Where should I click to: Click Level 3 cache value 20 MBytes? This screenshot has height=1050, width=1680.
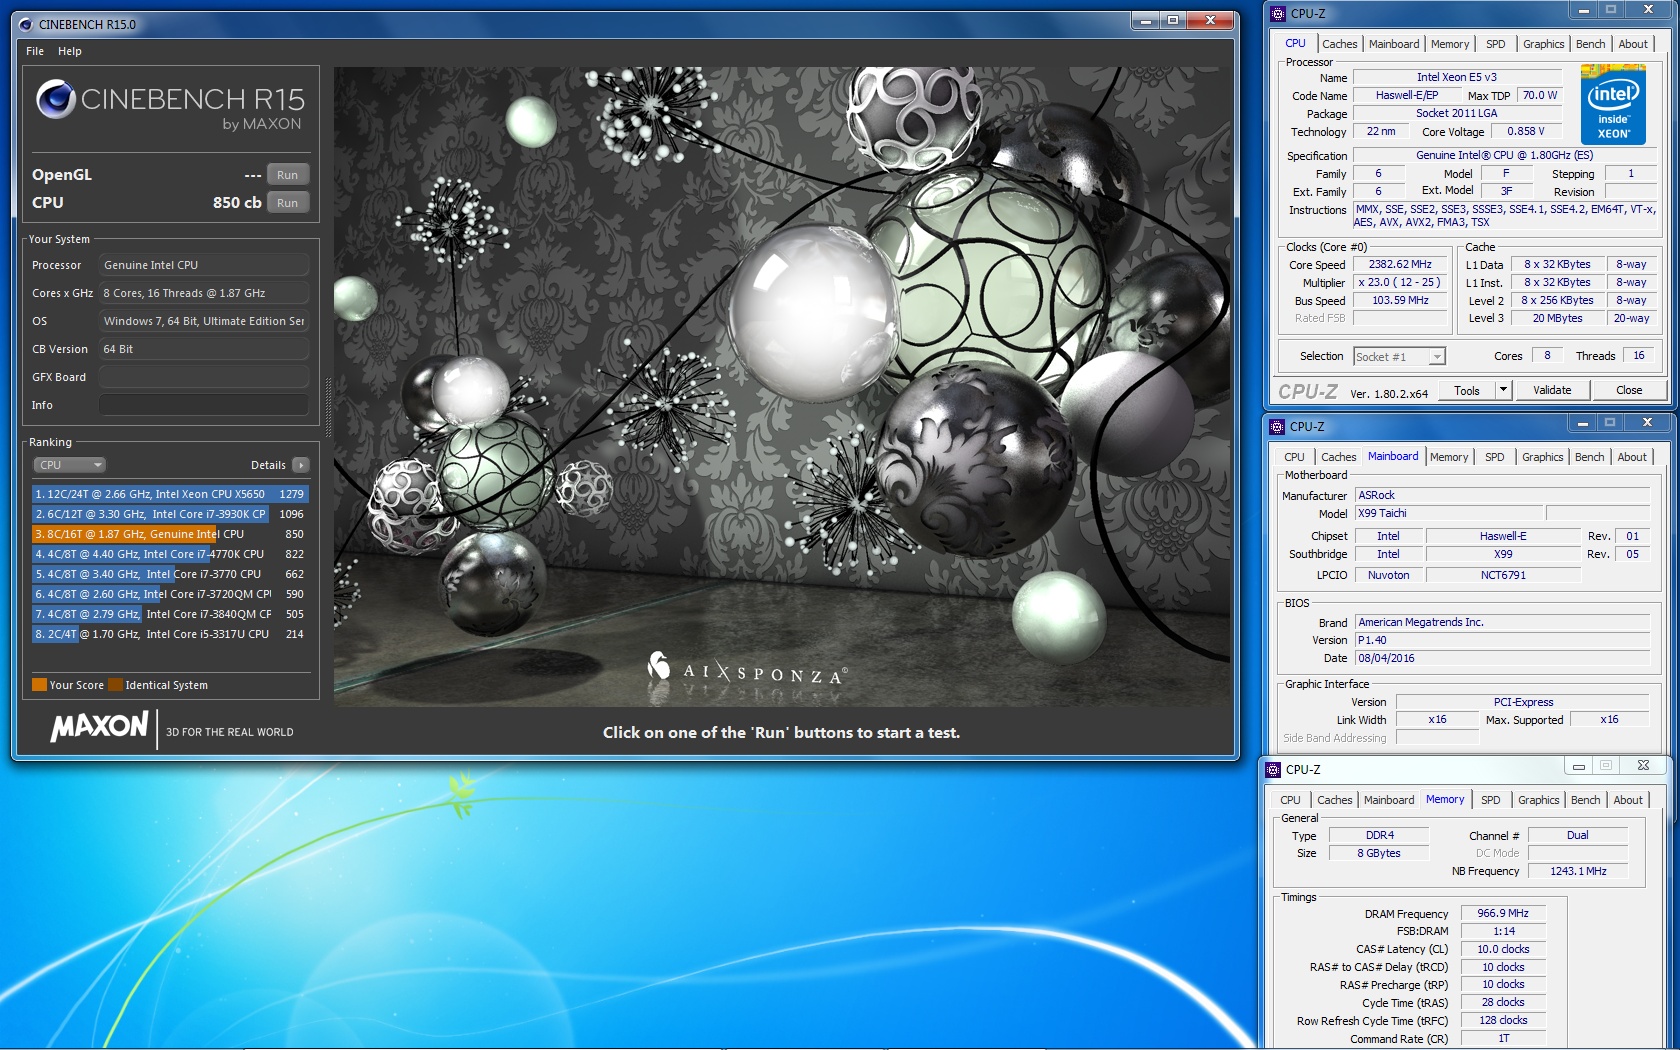tap(1557, 319)
